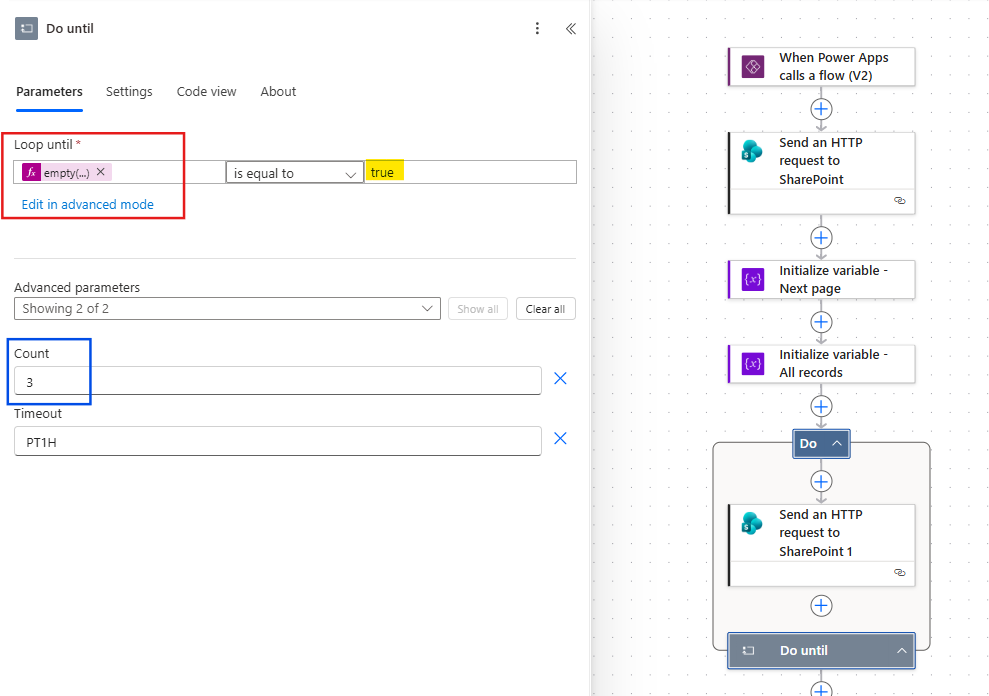This screenshot has height=696, width=989.
Task: Remove the Timeout parameter
Action: tap(560, 439)
